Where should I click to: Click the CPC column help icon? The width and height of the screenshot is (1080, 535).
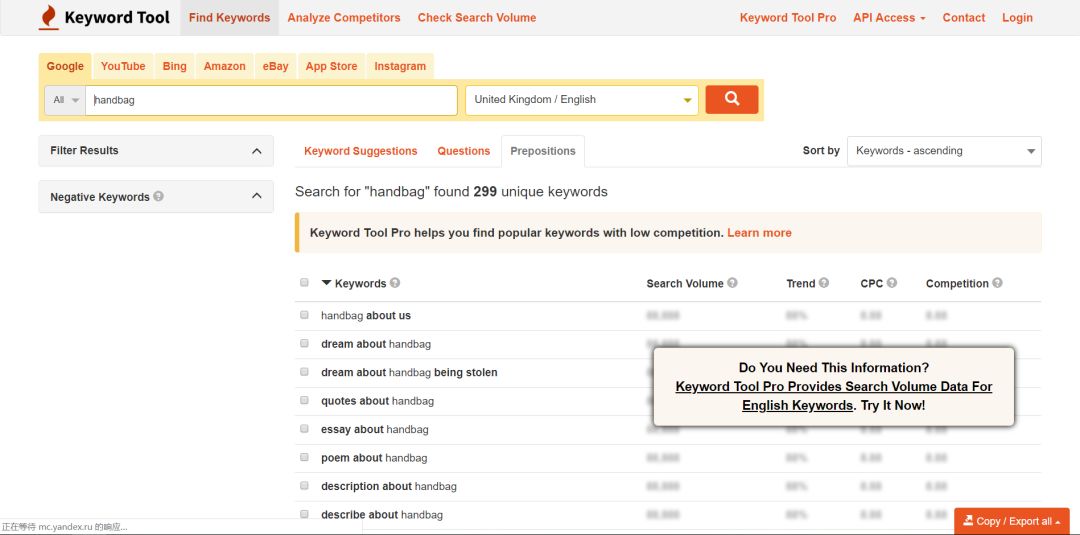pos(892,283)
